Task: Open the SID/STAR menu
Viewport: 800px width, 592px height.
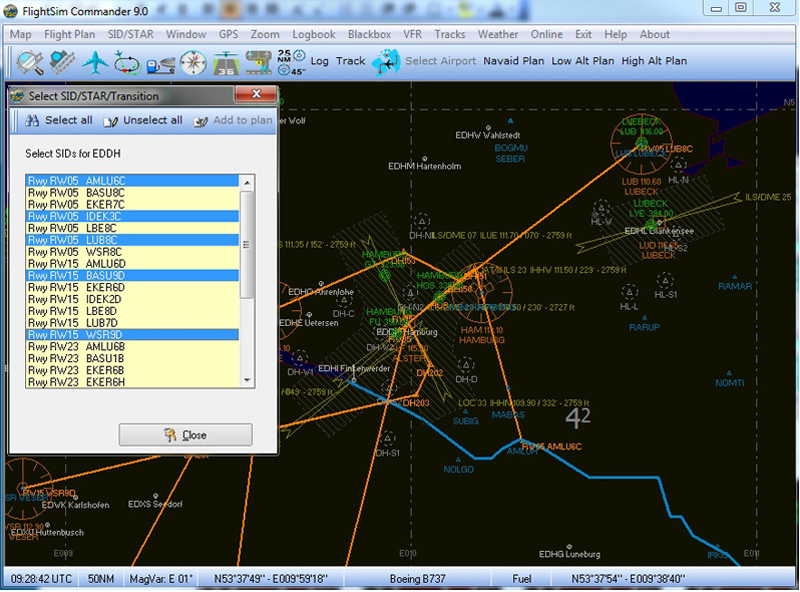Action: 131,35
